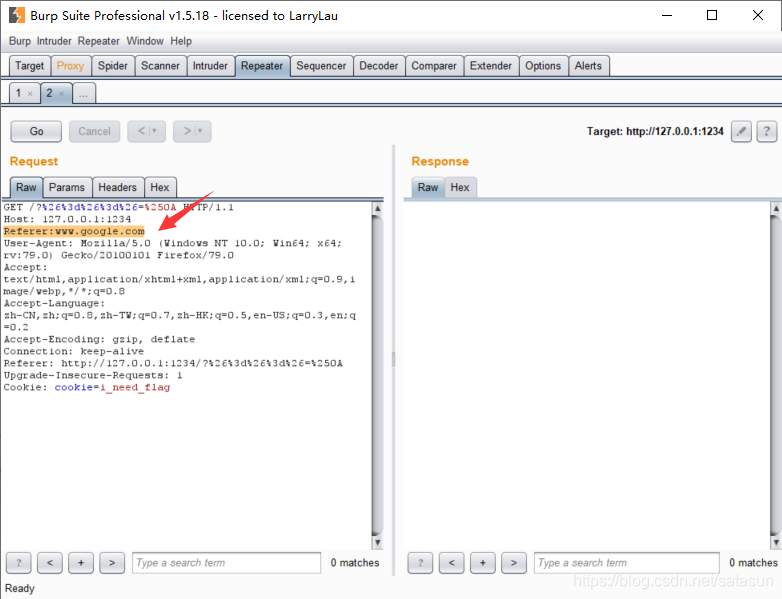The height and width of the screenshot is (599, 782).
Task: Click the cookie value i_need_flag
Action: click(x=135, y=388)
